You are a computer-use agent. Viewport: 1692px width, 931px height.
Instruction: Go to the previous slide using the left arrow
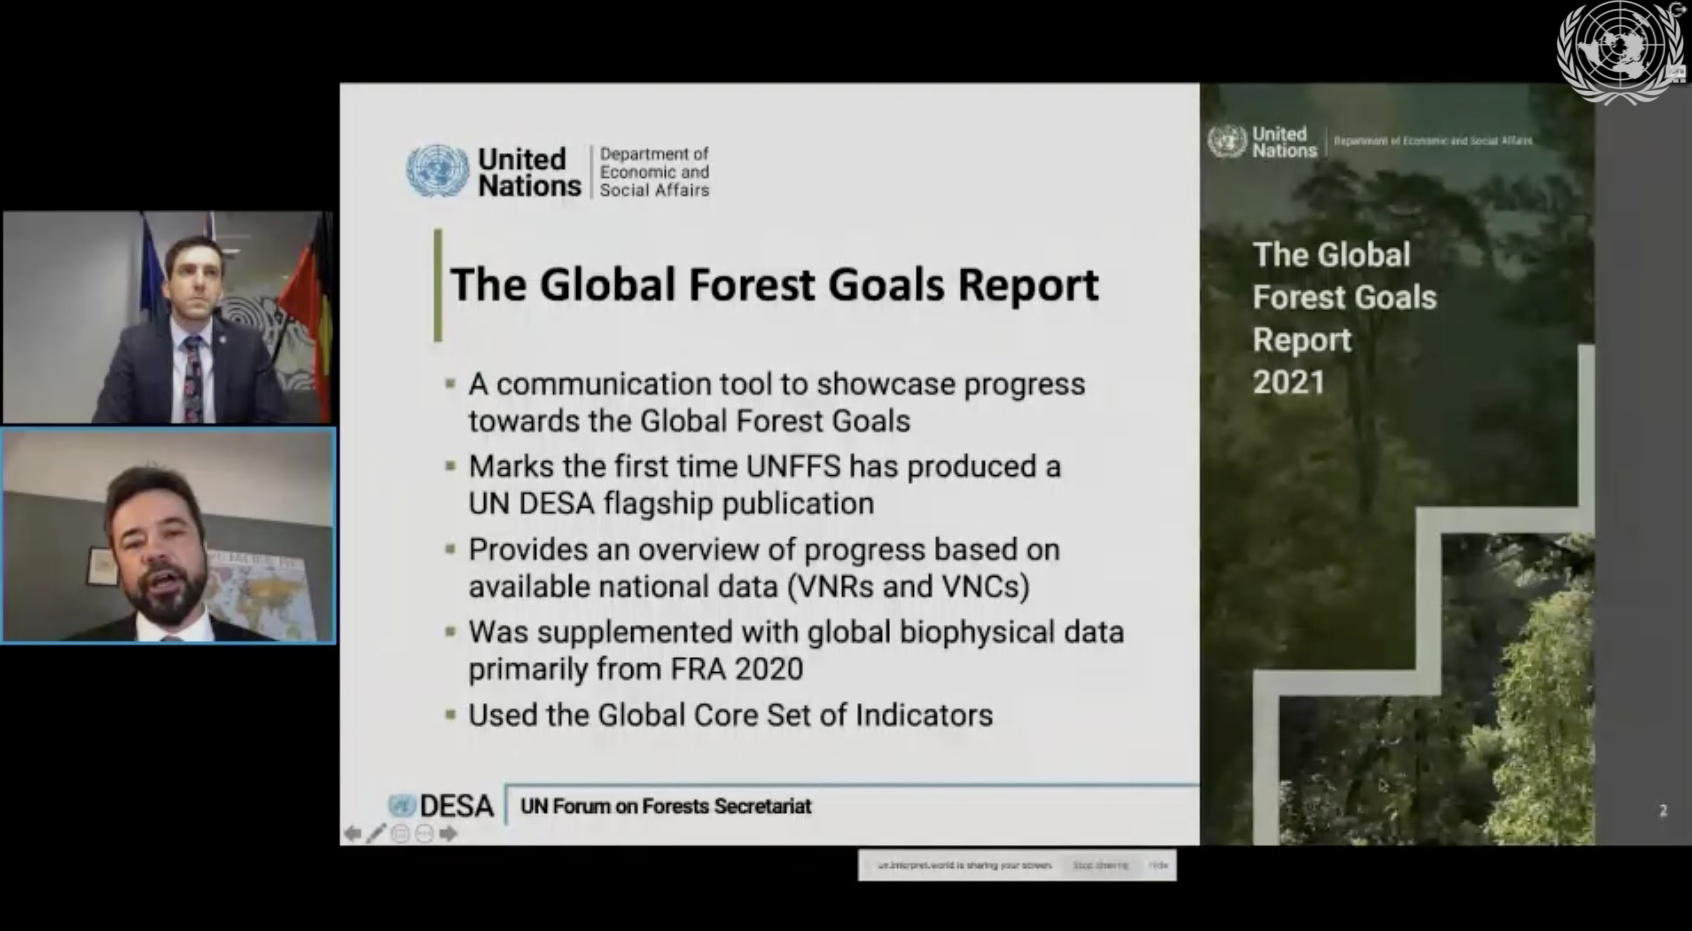pyautogui.click(x=352, y=833)
